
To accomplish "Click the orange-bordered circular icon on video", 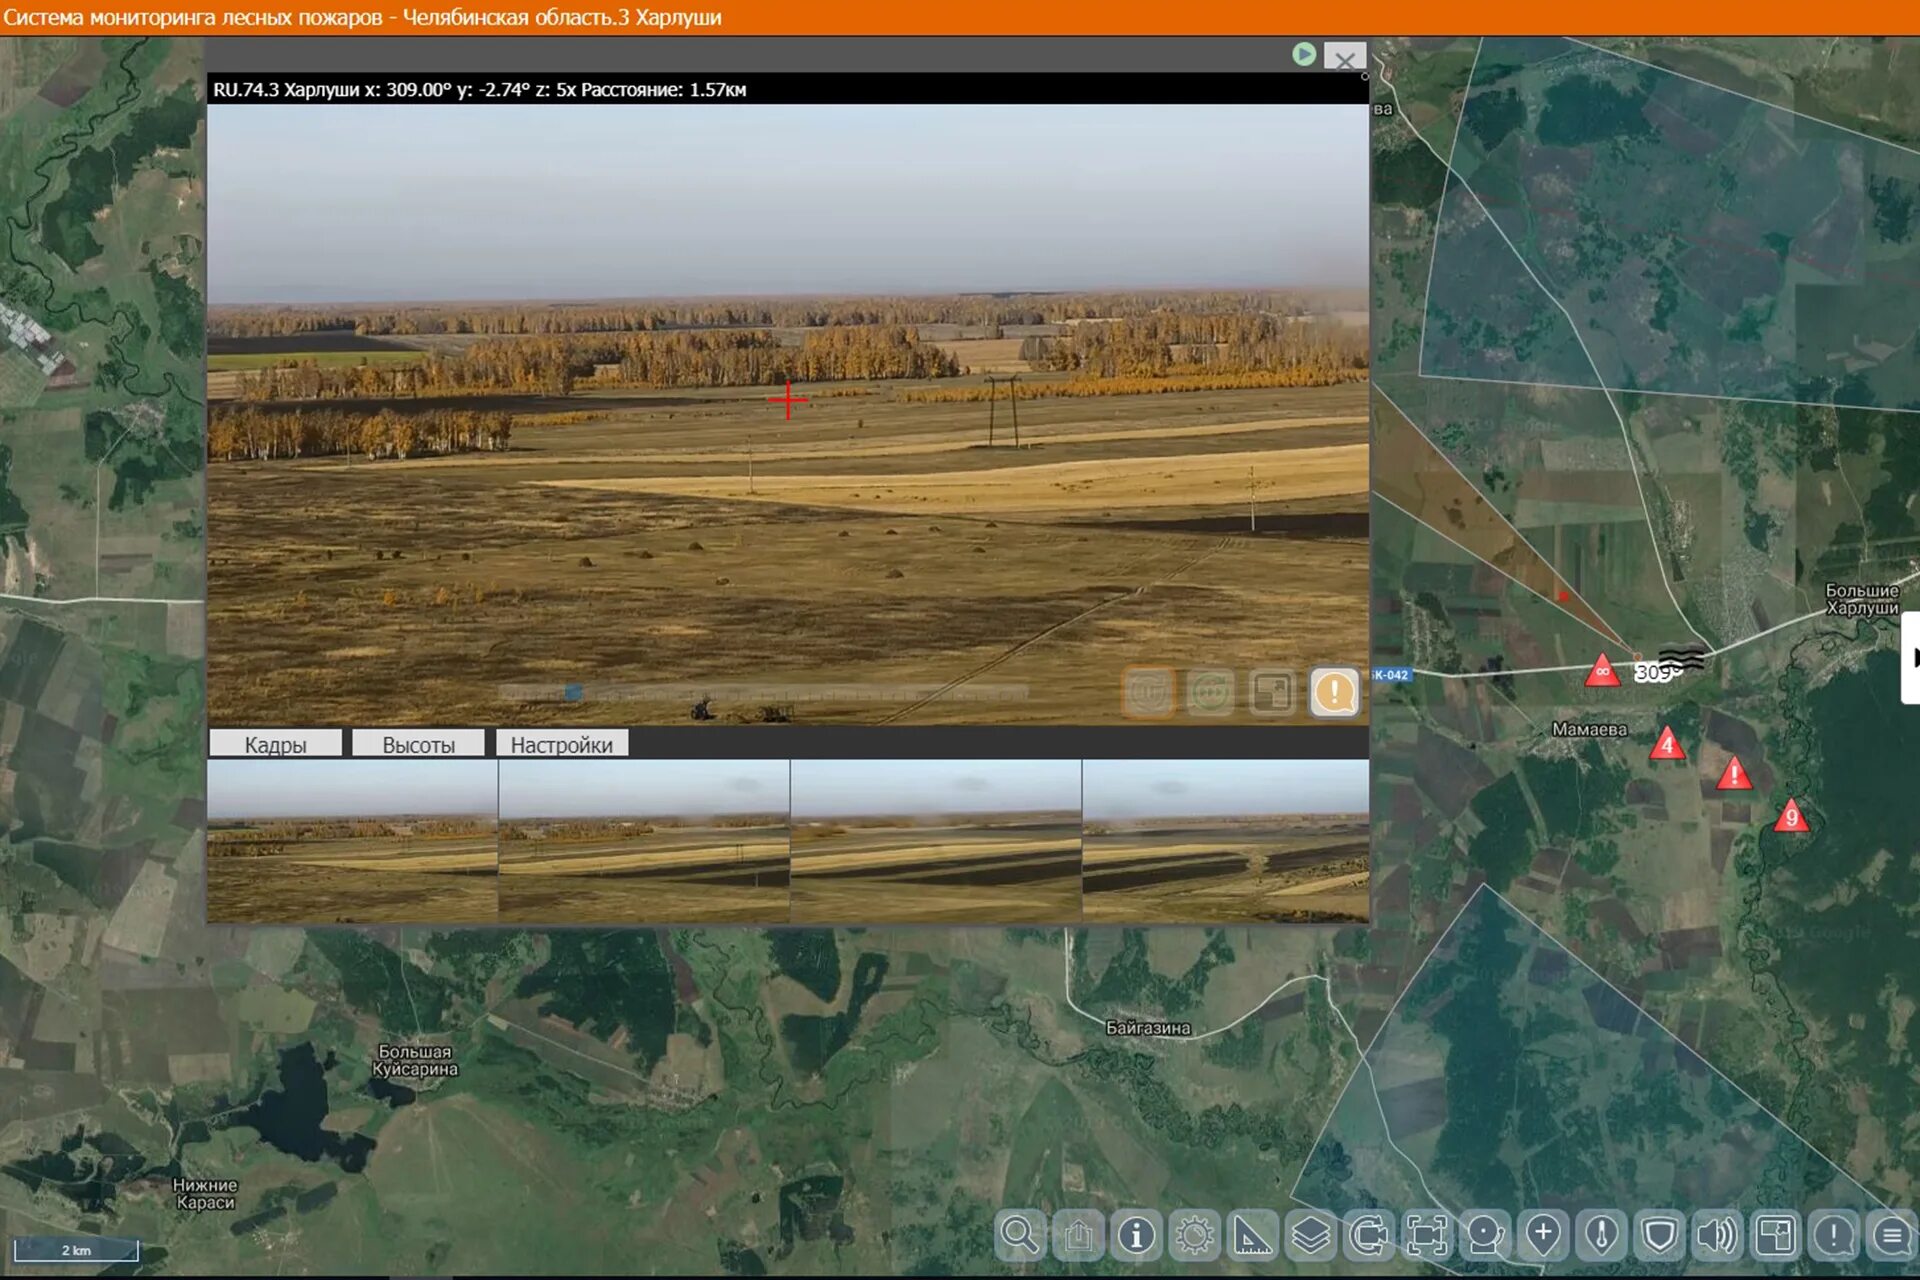I will pos(1148,692).
